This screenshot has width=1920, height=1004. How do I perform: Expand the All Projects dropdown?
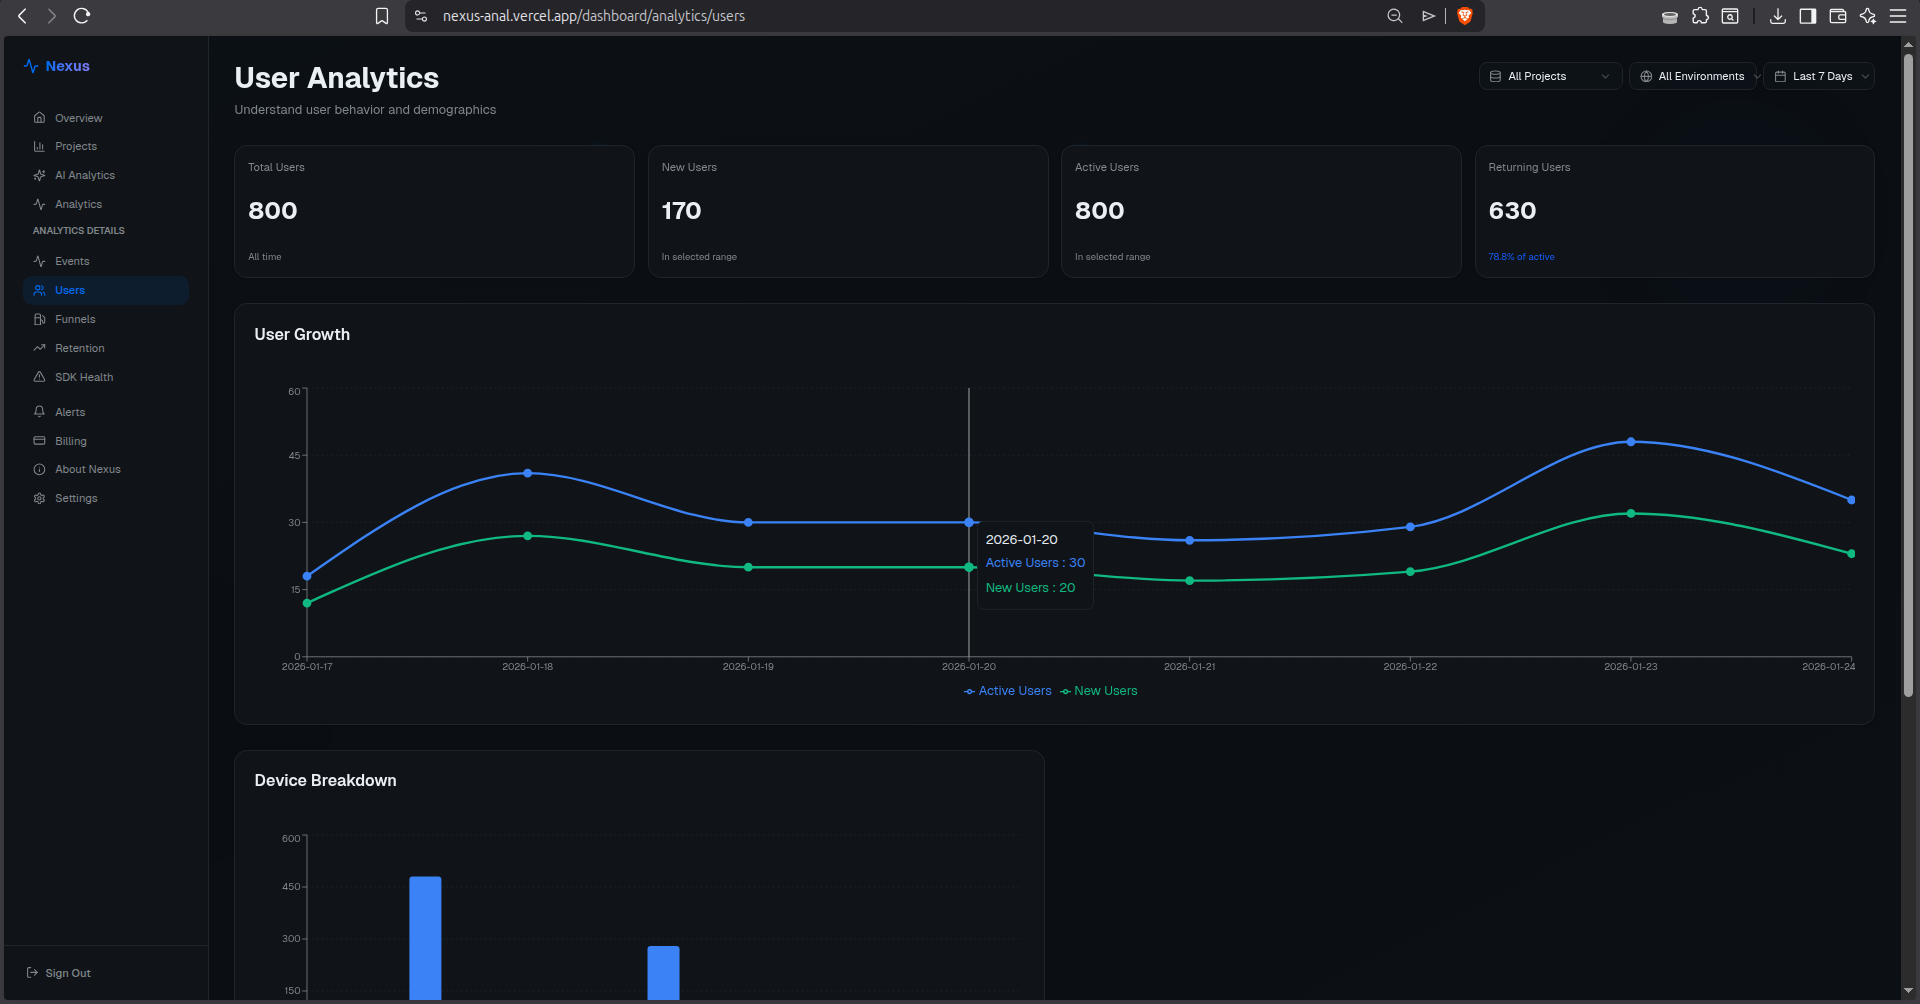click(x=1550, y=76)
